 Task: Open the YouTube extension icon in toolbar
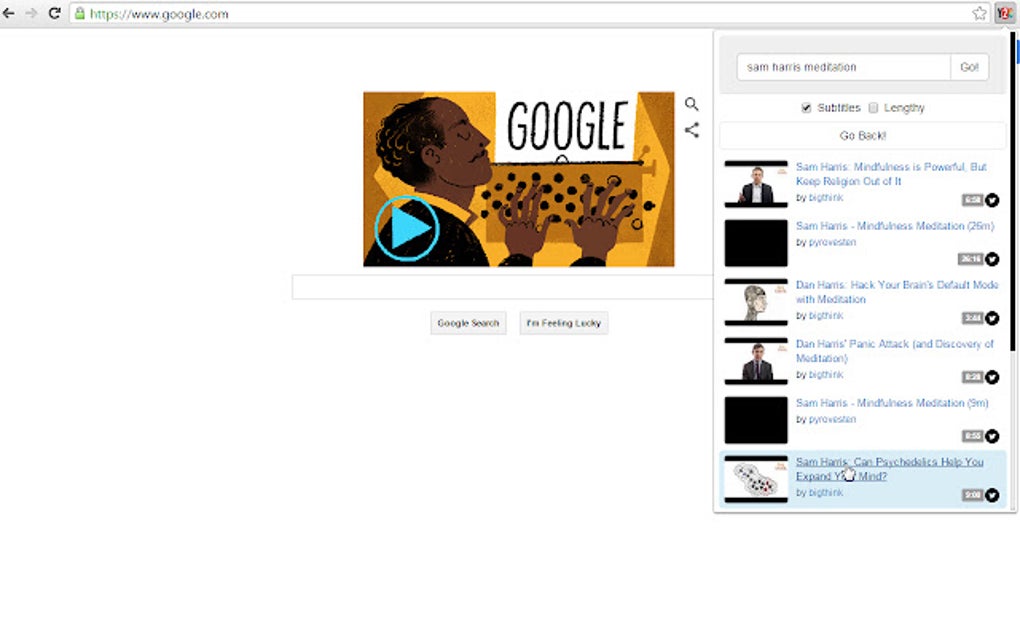(x=1004, y=13)
